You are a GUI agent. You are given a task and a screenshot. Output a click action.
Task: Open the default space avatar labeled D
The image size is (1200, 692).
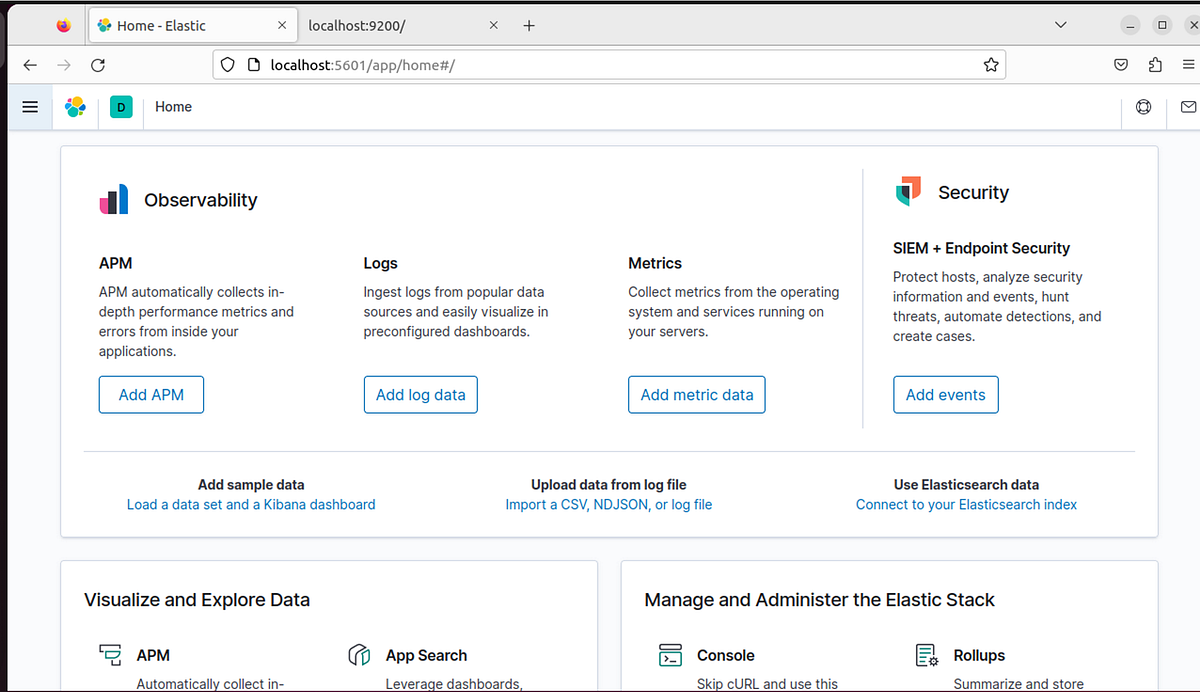click(x=120, y=107)
